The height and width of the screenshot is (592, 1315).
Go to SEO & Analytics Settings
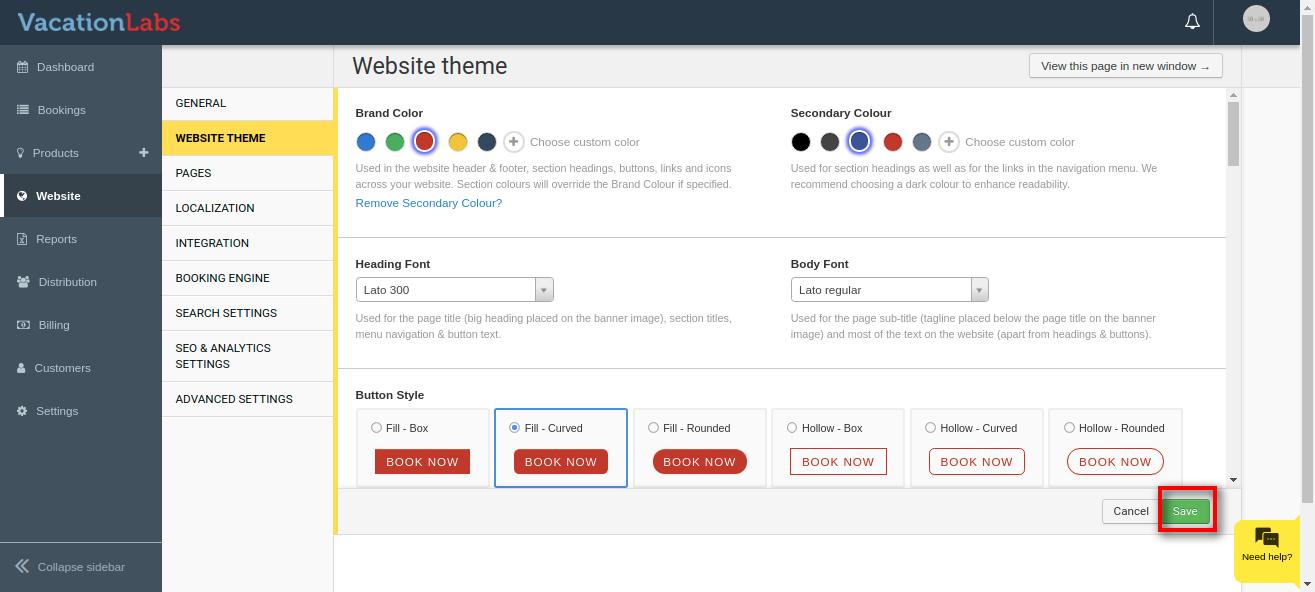click(x=223, y=356)
